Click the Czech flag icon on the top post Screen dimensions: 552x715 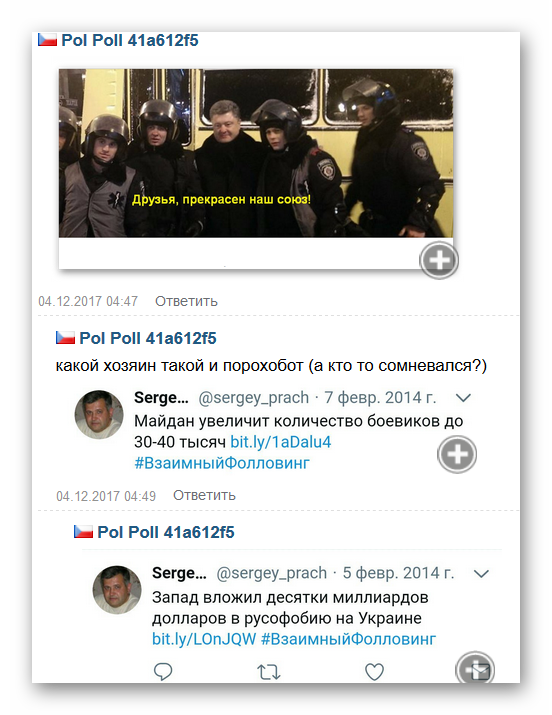click(47, 40)
